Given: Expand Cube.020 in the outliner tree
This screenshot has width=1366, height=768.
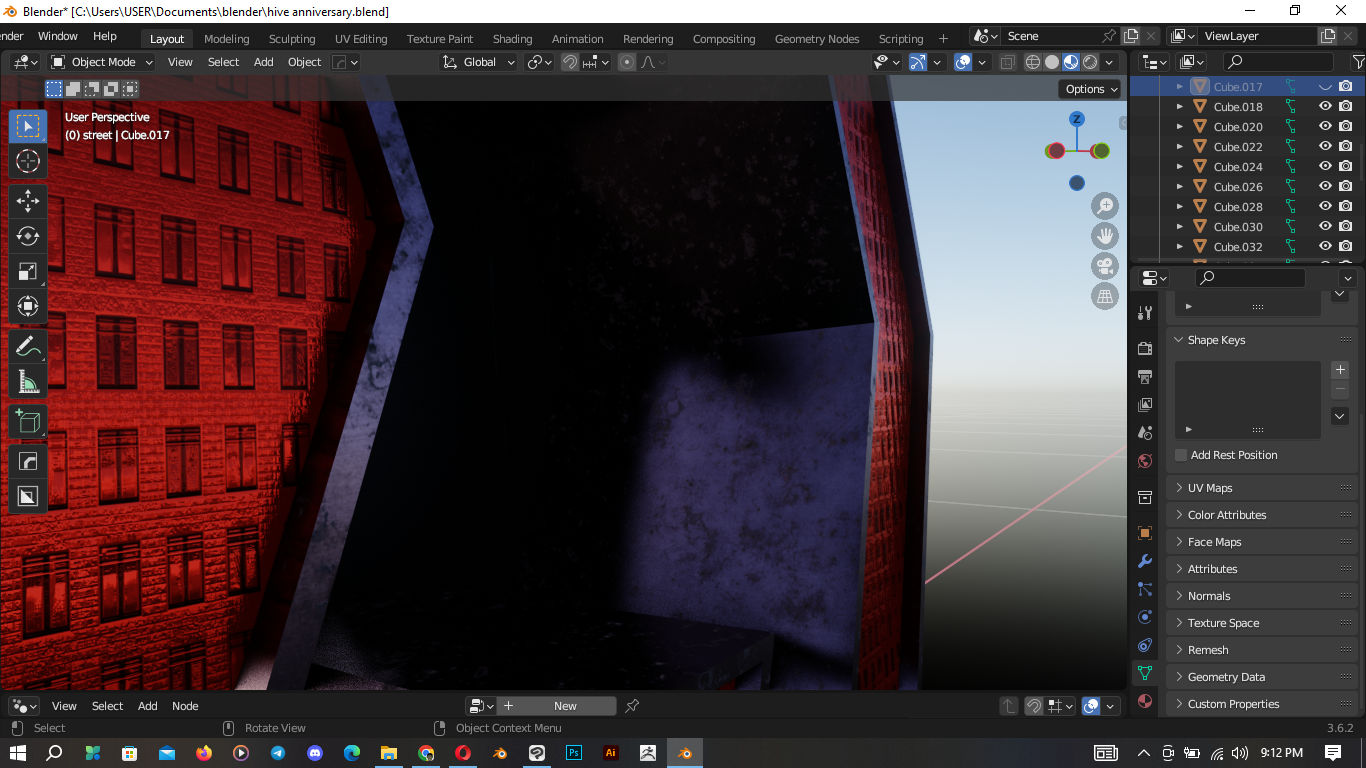Looking at the screenshot, I should (1180, 127).
